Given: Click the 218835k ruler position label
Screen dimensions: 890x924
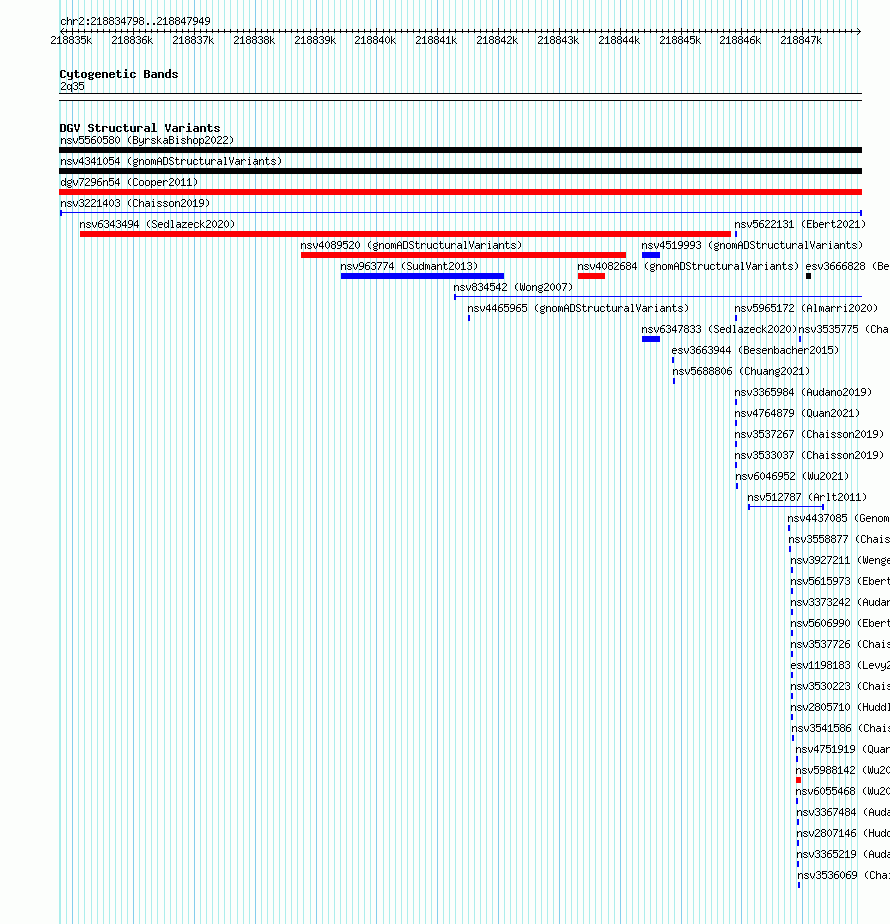Looking at the screenshot, I should 71,41.
